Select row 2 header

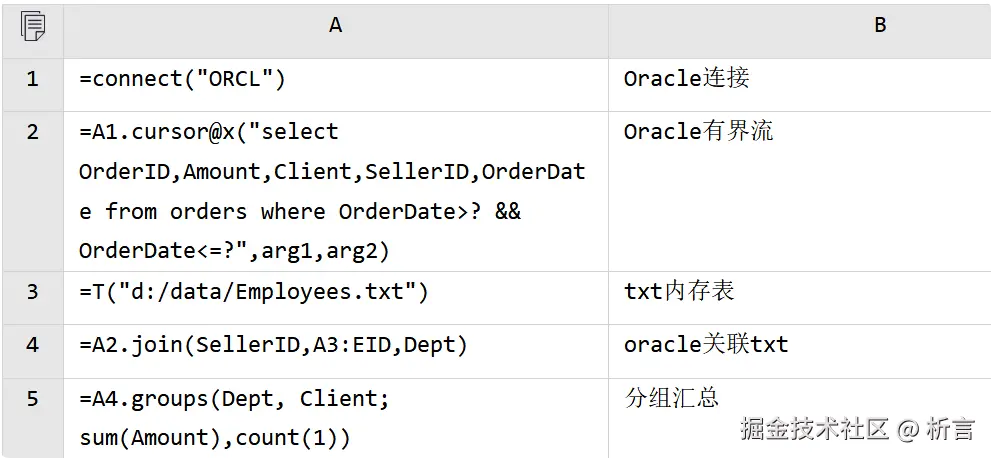coord(32,133)
